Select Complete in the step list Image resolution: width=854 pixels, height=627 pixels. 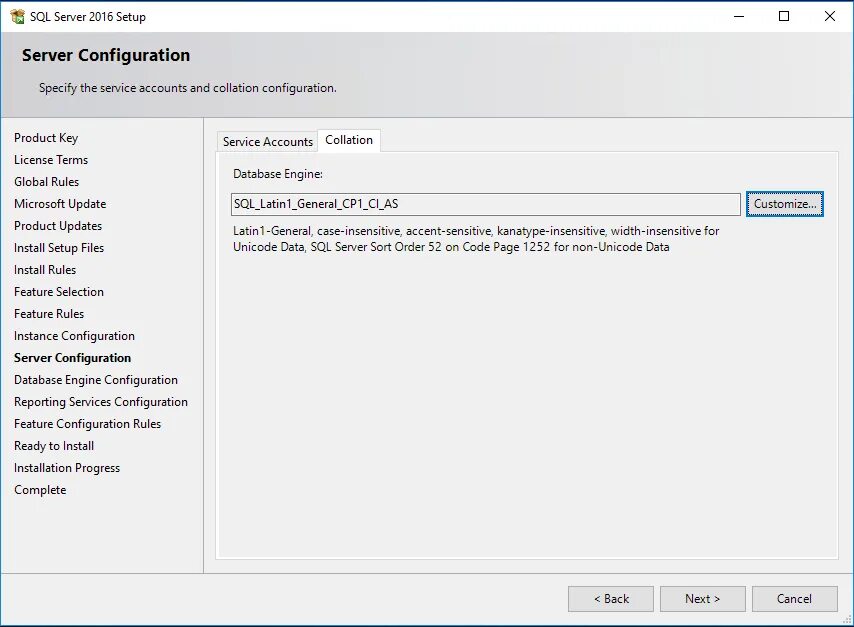click(x=40, y=490)
